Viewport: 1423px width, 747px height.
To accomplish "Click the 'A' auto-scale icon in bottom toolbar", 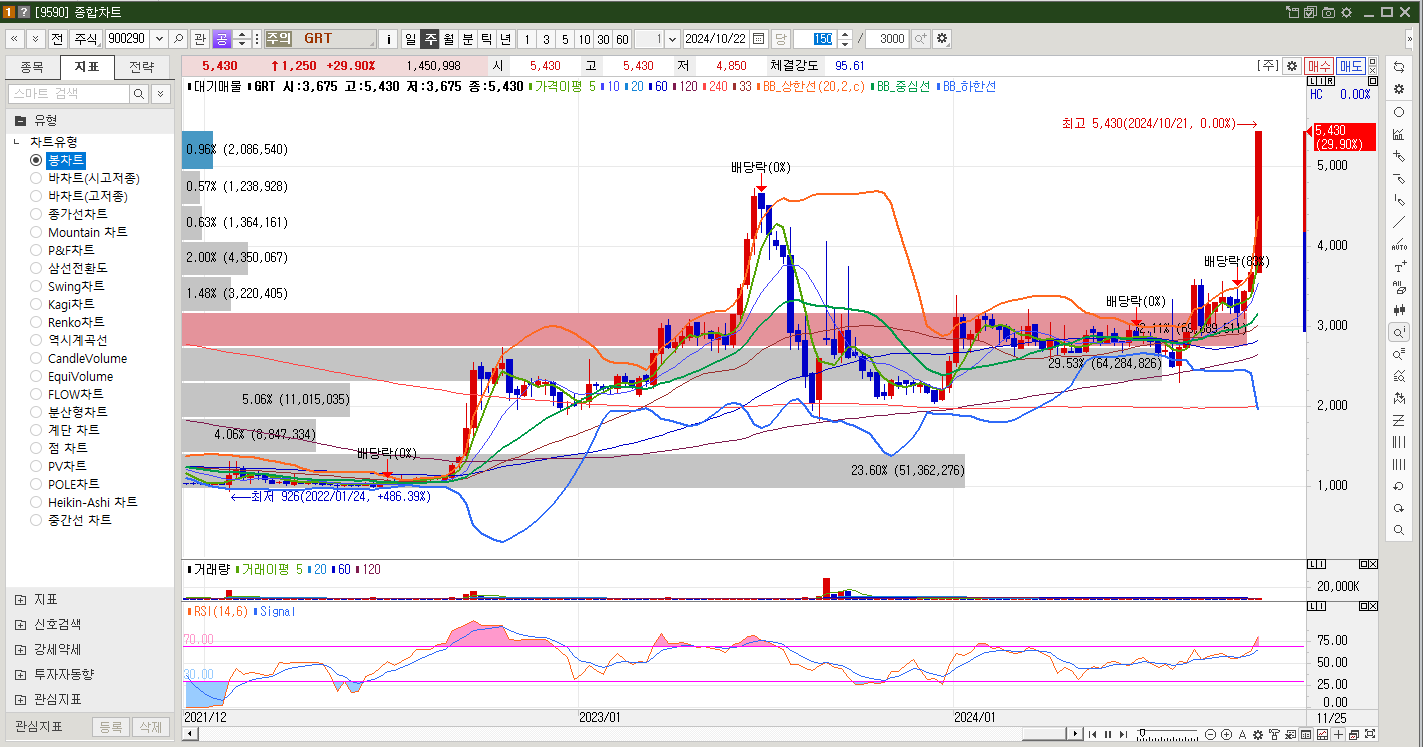I will (1242, 735).
